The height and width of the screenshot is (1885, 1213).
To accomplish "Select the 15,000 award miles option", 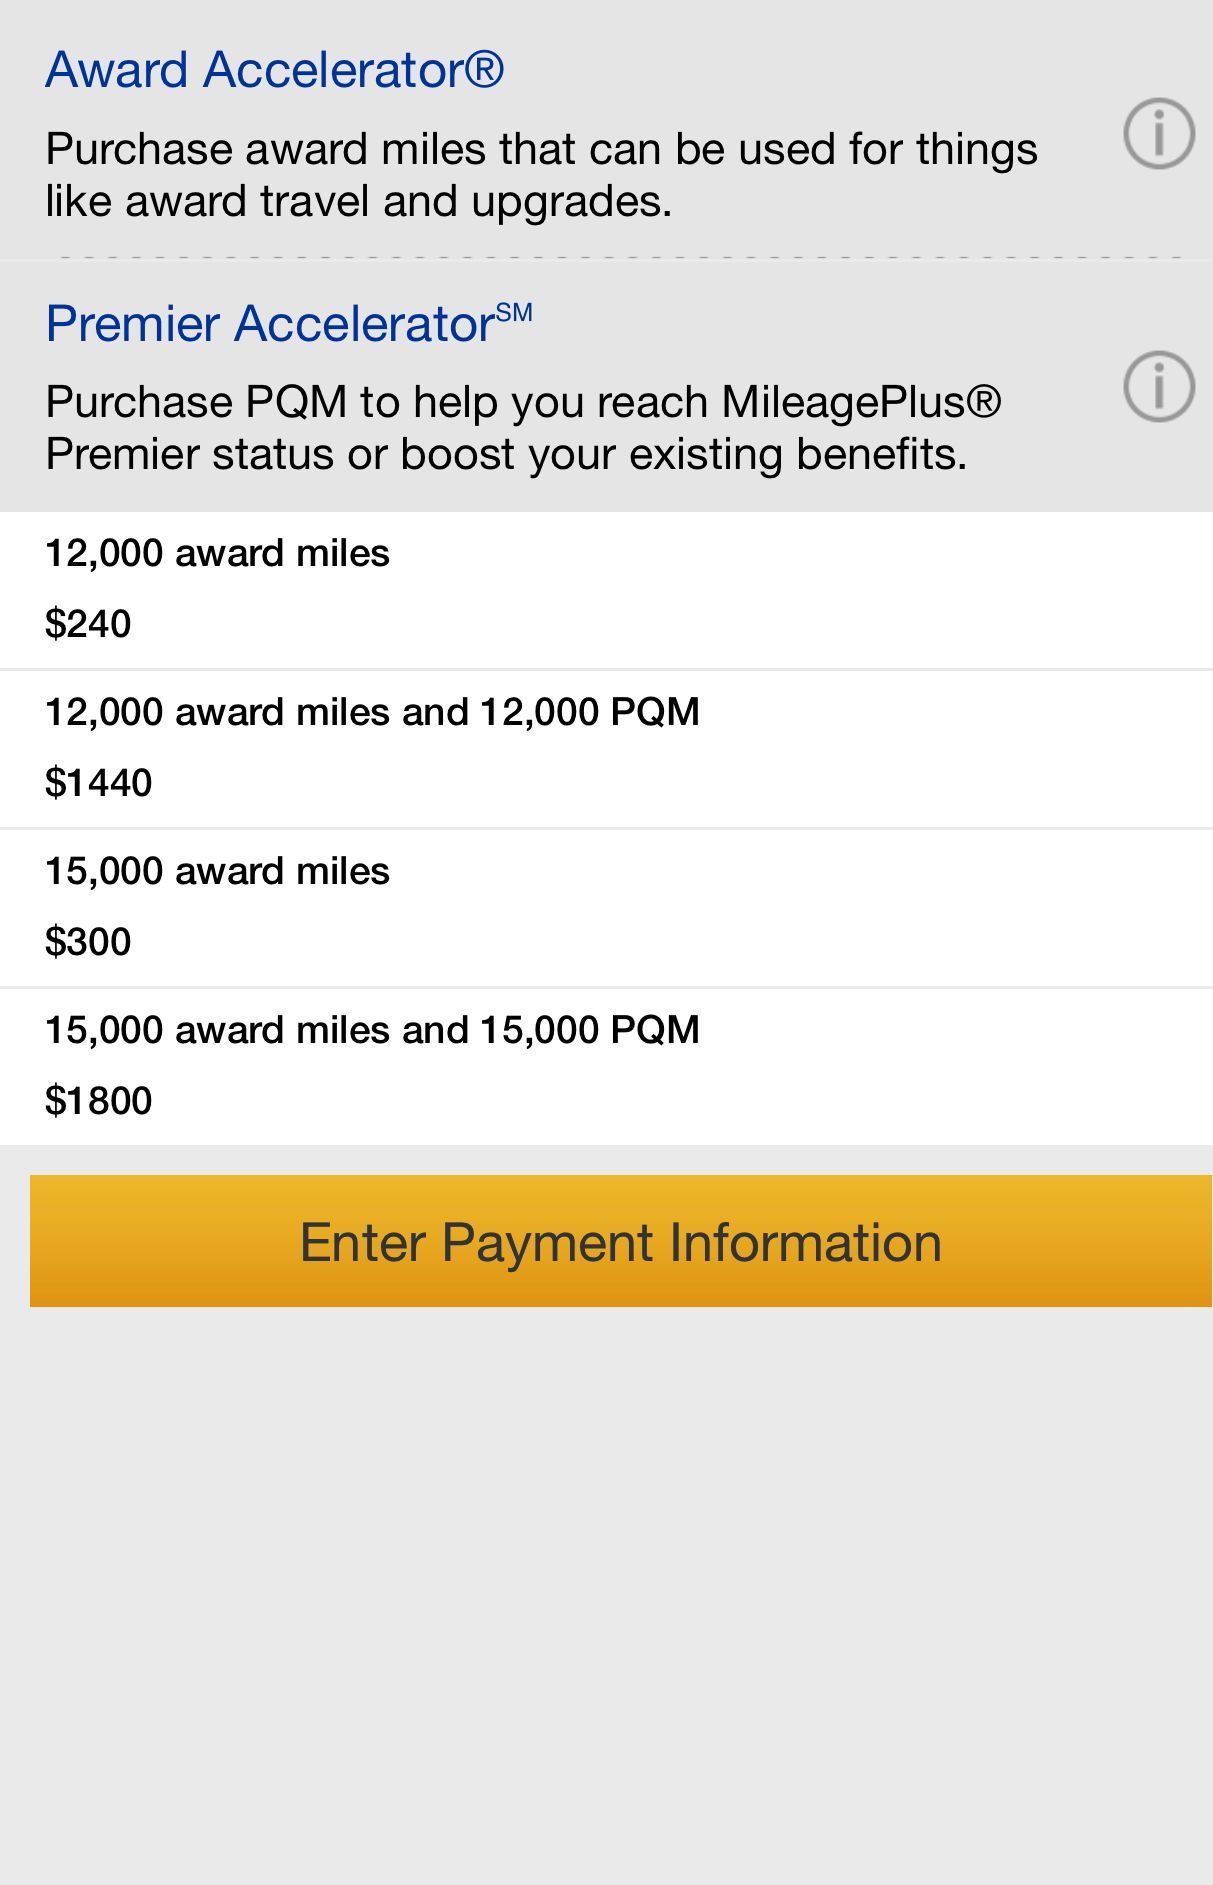I will [217, 871].
